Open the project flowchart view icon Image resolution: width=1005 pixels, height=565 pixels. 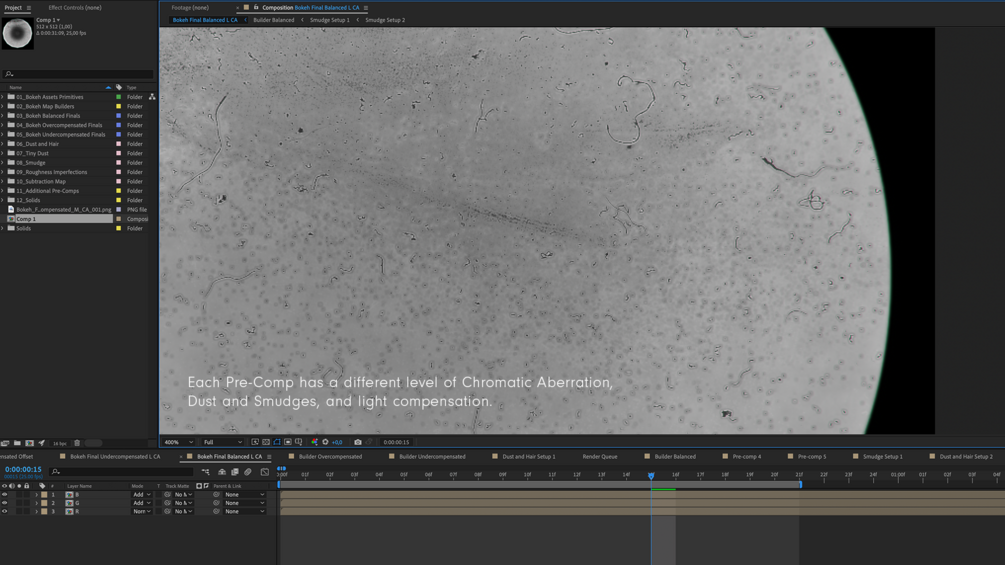[152, 97]
